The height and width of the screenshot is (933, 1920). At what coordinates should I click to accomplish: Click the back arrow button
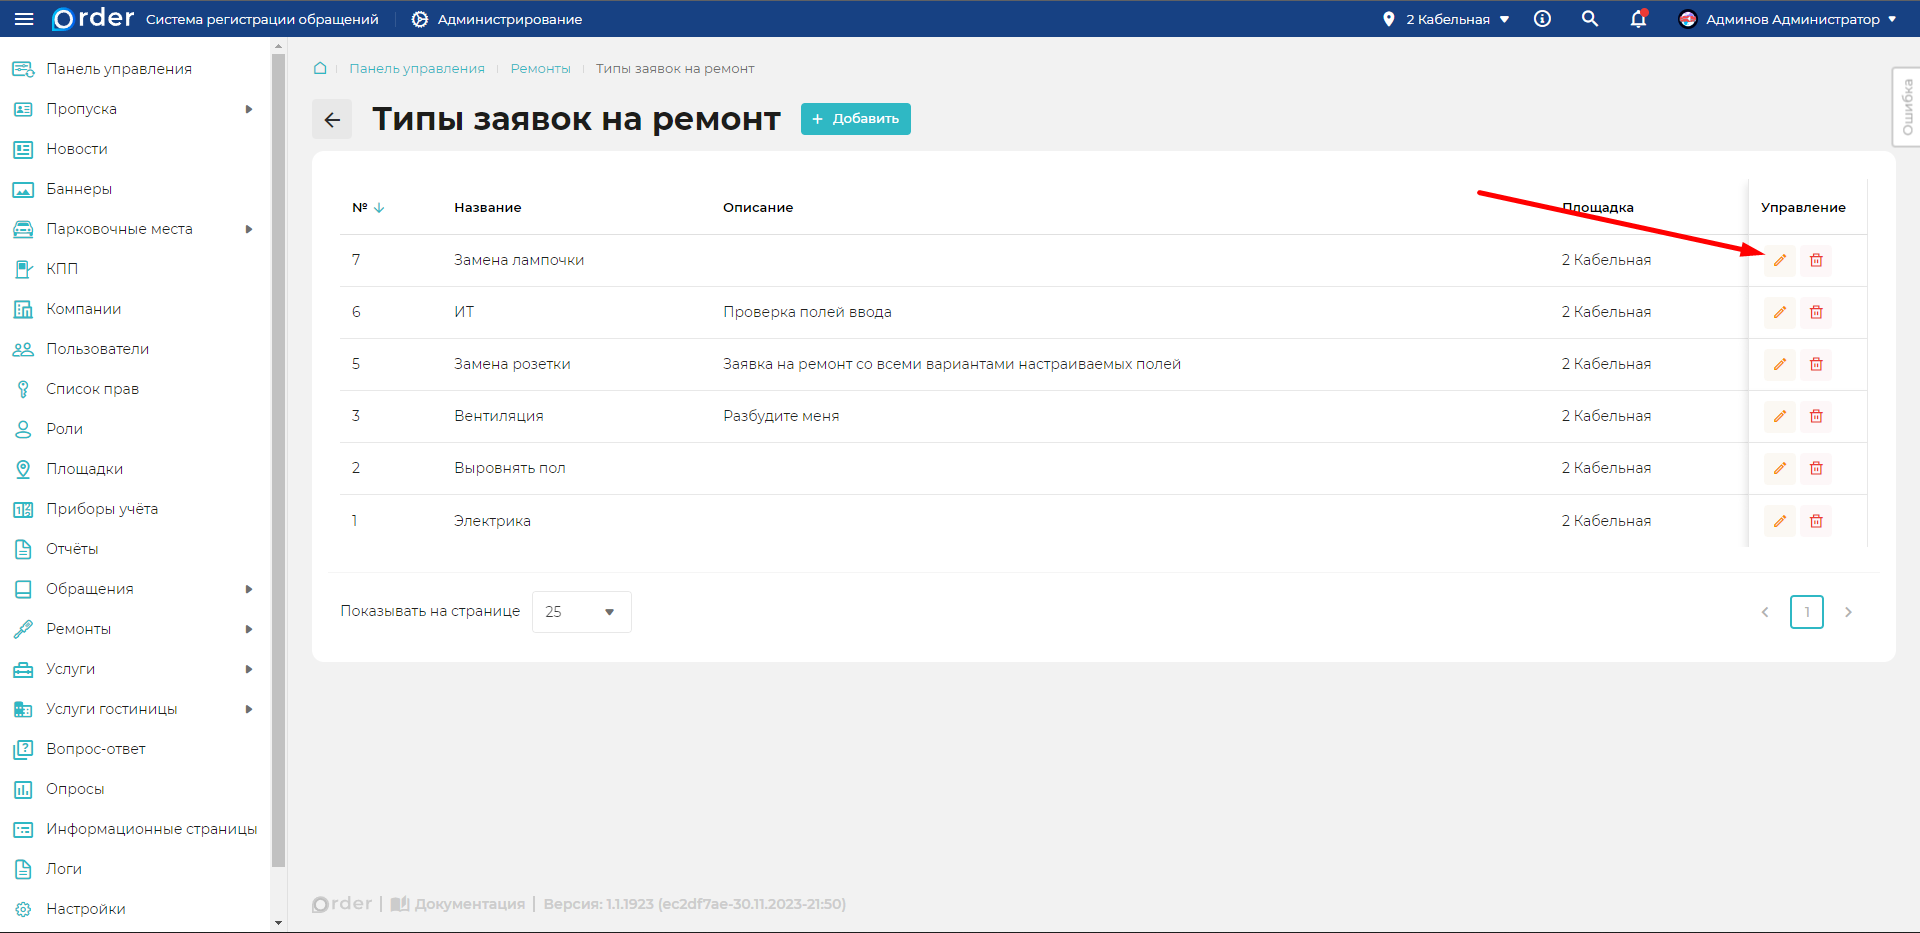(332, 119)
